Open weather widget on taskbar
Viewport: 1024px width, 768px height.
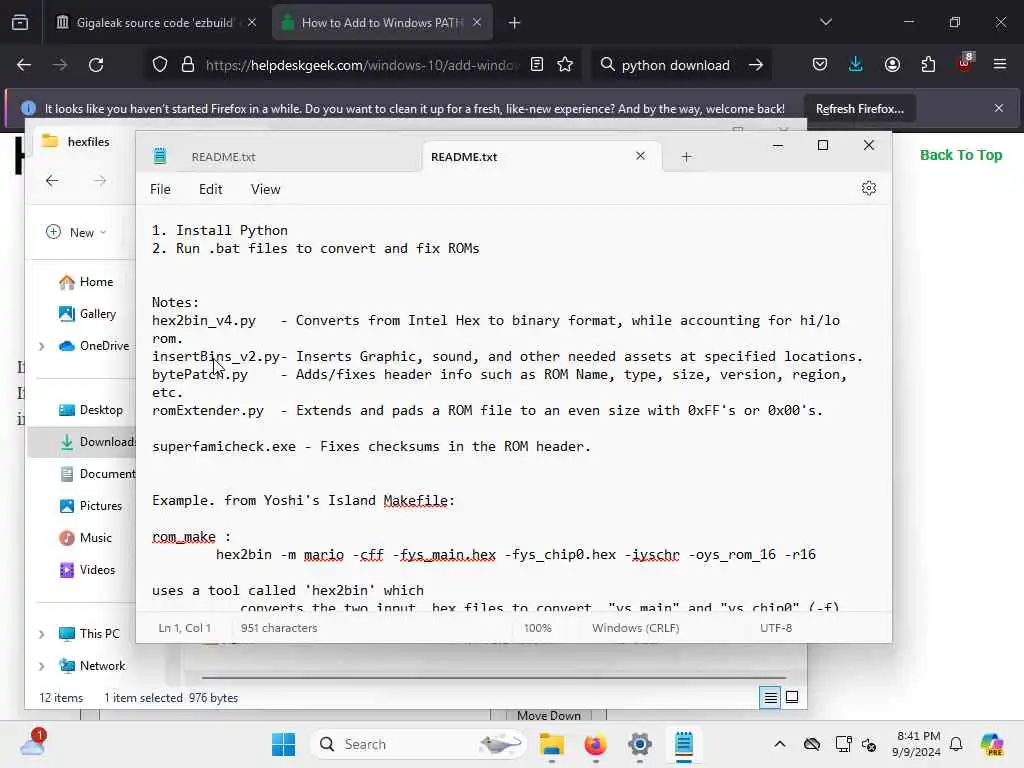(32, 744)
